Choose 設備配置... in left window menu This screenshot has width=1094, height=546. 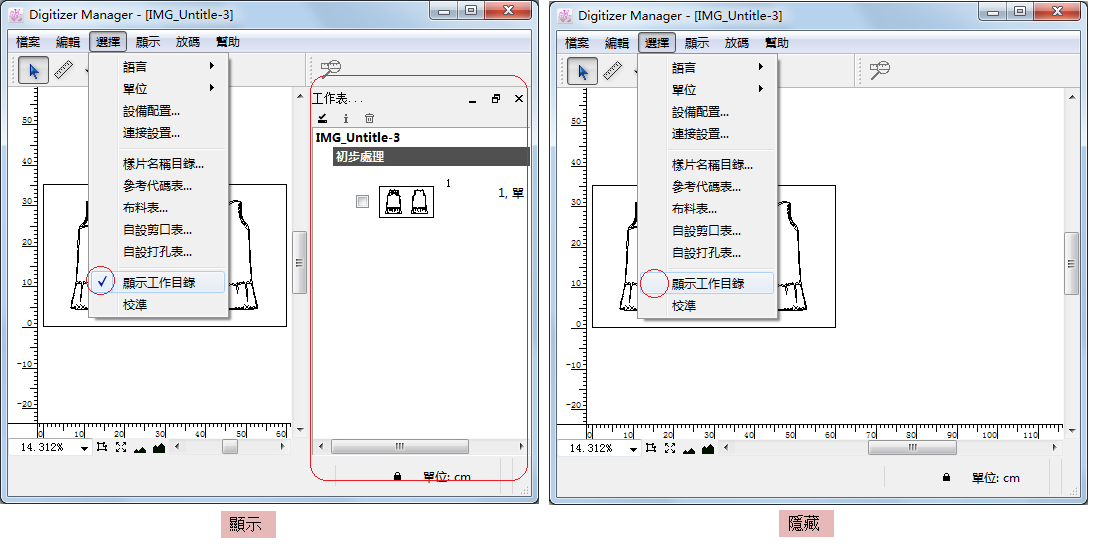tap(151, 111)
